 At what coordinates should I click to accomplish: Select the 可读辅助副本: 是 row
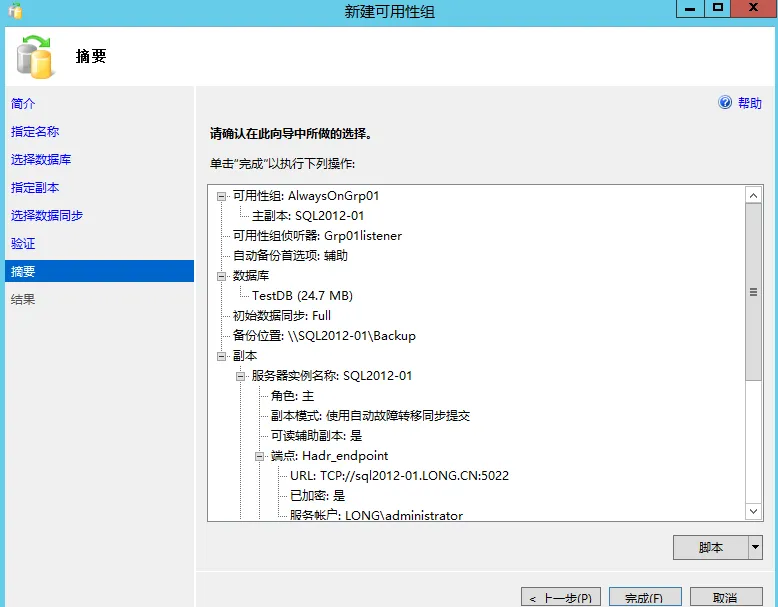pos(317,436)
